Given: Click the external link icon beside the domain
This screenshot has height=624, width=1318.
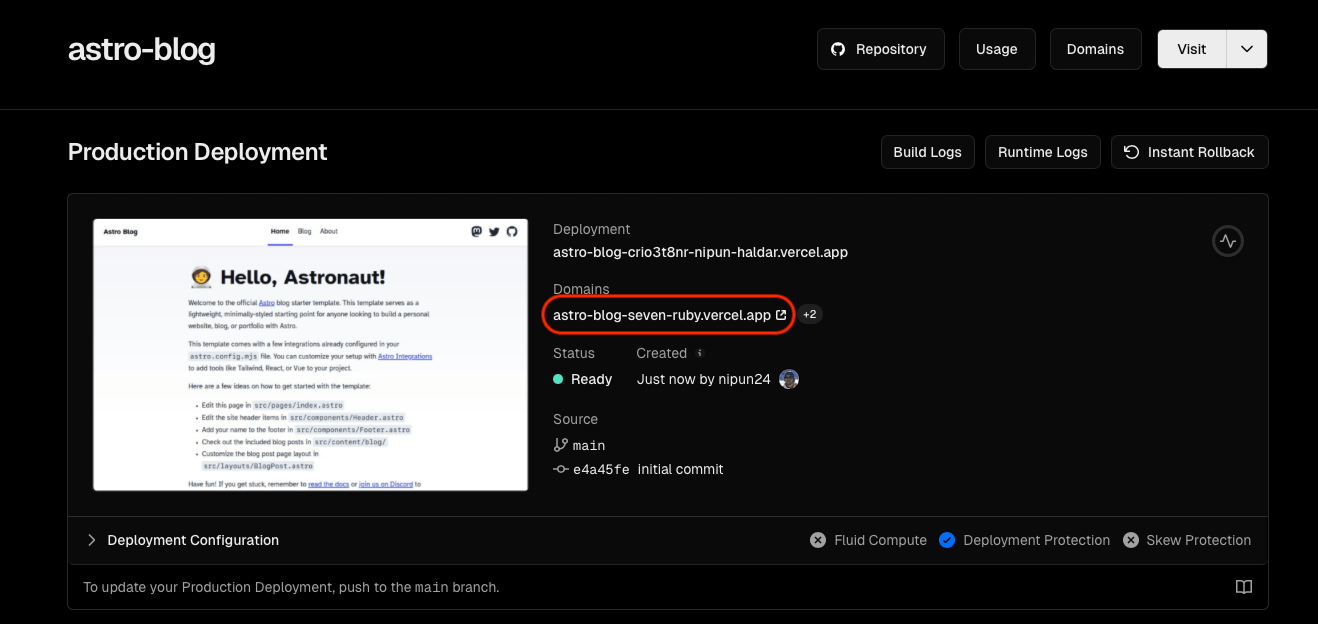Looking at the screenshot, I should (781, 315).
